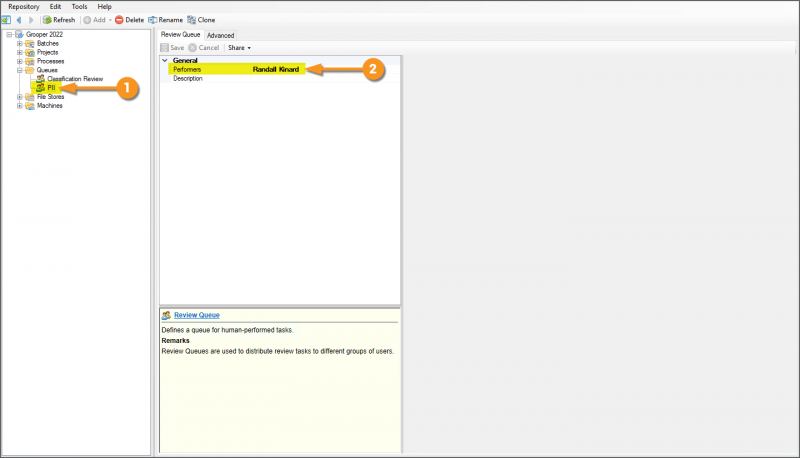Switch to the Review Queue tab

pos(181,35)
